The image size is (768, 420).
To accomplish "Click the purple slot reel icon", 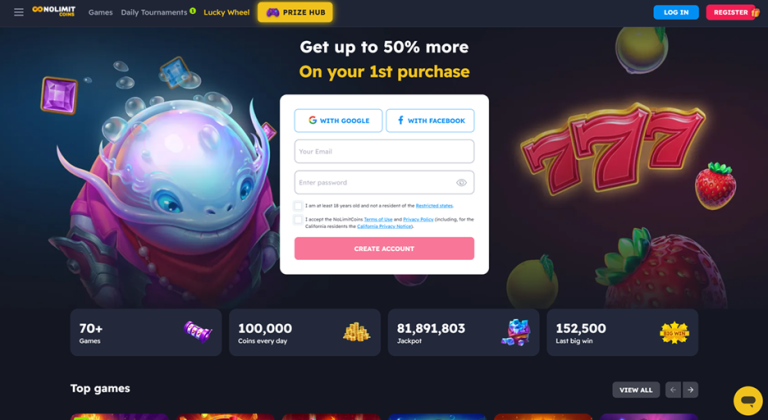I will (198, 332).
